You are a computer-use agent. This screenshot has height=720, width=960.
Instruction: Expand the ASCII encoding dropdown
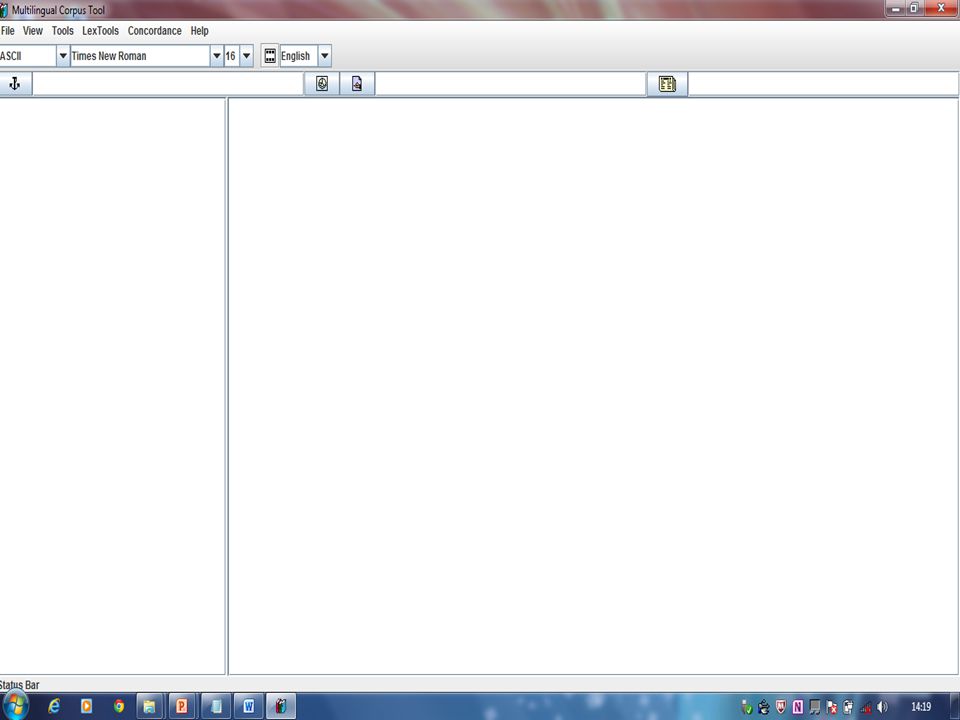[x=62, y=56]
